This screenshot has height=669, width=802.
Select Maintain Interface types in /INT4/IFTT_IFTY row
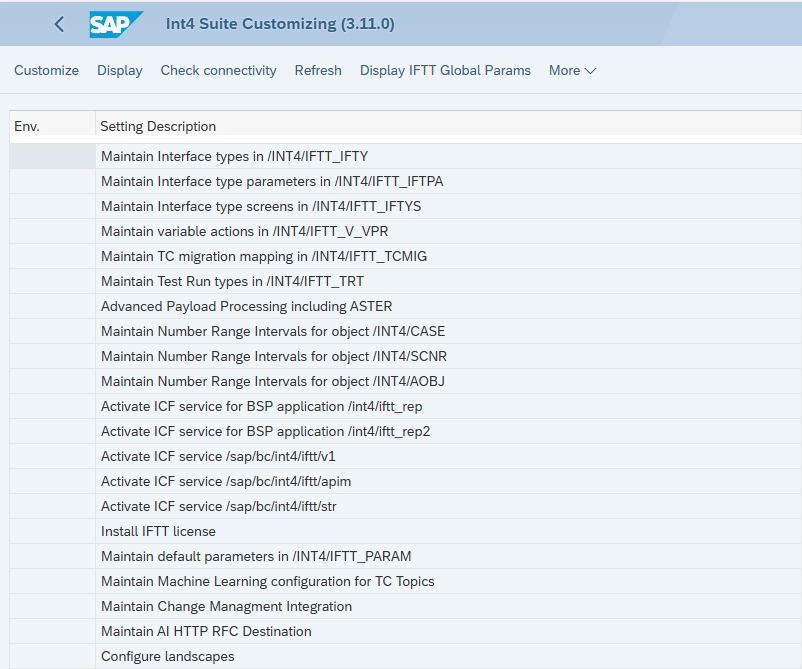(234, 156)
